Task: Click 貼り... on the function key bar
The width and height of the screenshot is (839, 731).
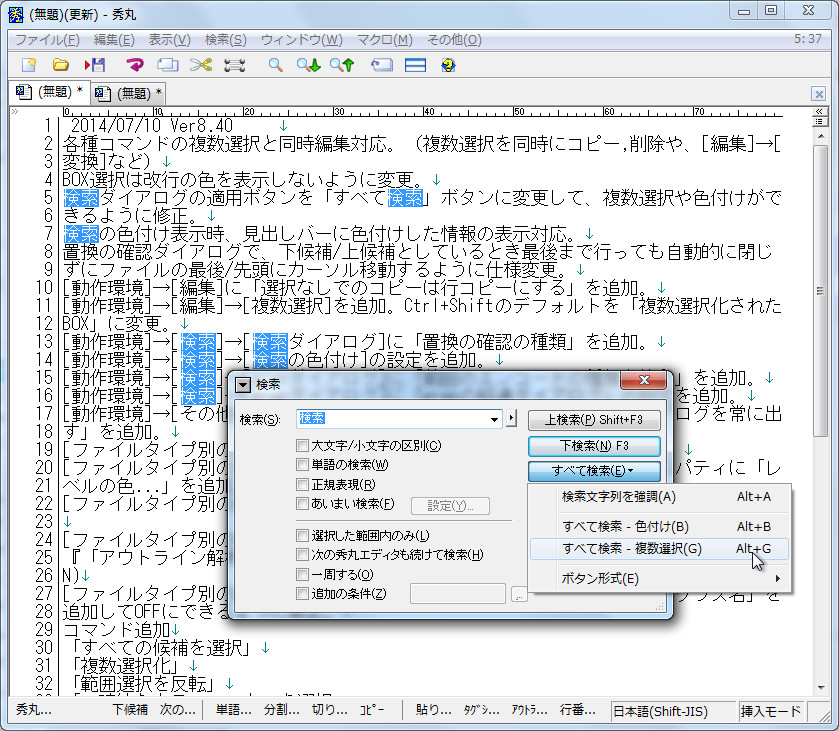Action: pos(433,710)
